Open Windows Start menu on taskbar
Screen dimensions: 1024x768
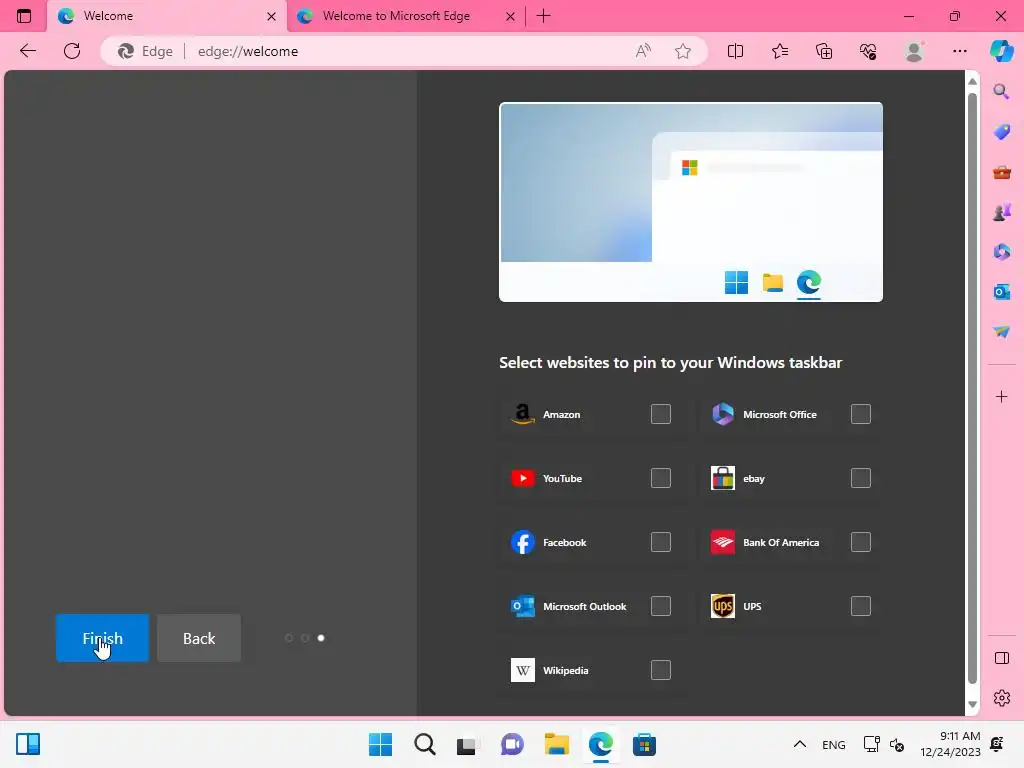380,744
